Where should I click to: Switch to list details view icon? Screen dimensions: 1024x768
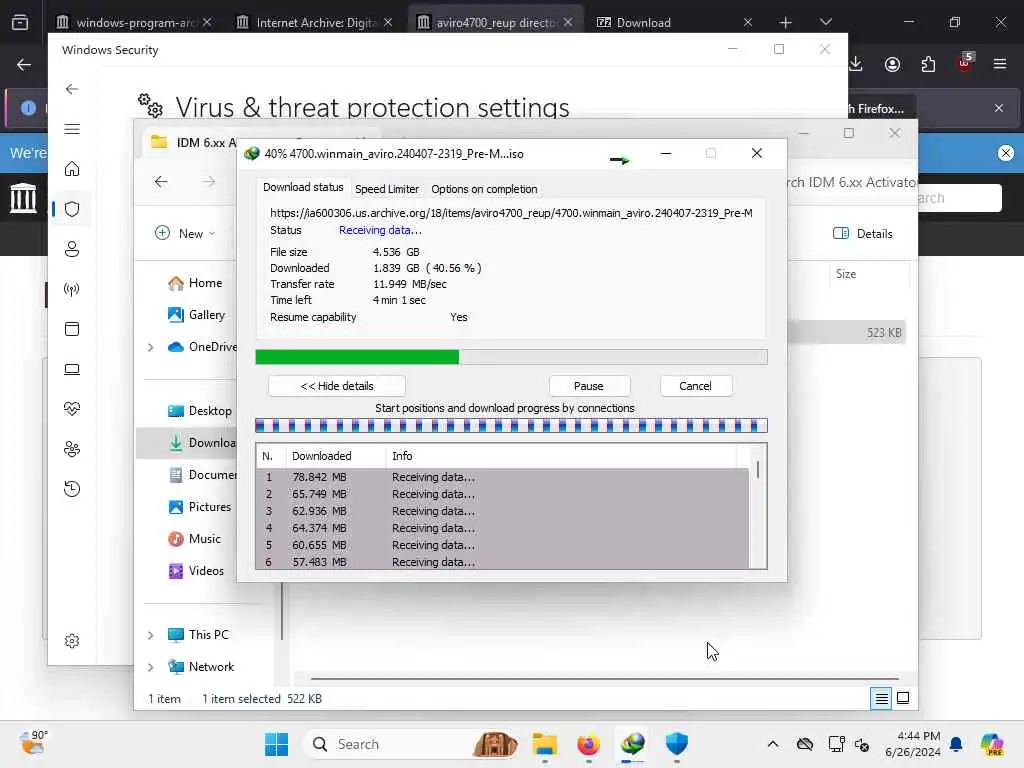(x=881, y=699)
